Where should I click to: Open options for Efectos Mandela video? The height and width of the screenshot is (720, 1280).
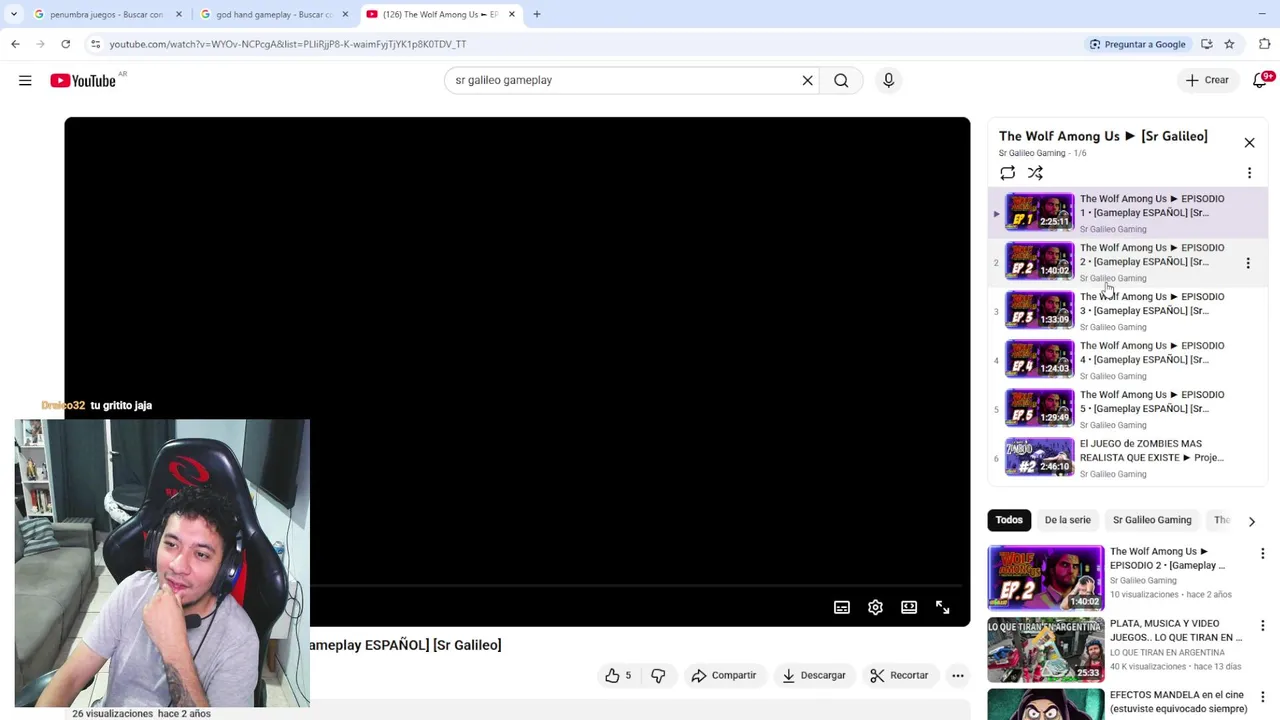[1262, 697]
